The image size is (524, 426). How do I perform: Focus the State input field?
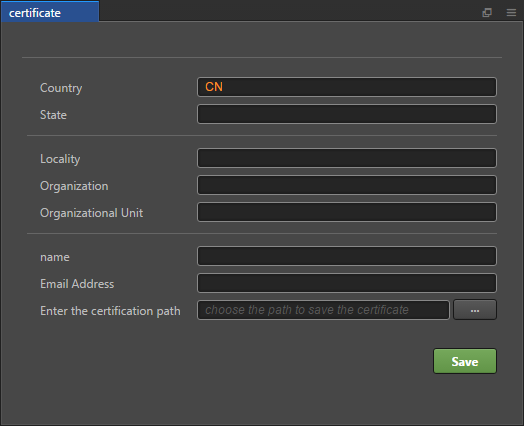click(347, 114)
